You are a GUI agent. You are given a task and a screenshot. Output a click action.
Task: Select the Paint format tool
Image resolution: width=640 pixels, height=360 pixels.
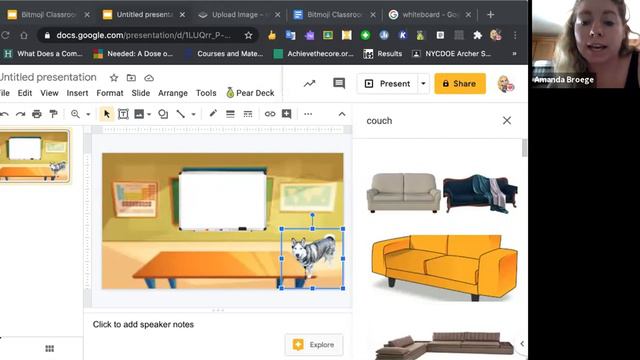[53, 114]
